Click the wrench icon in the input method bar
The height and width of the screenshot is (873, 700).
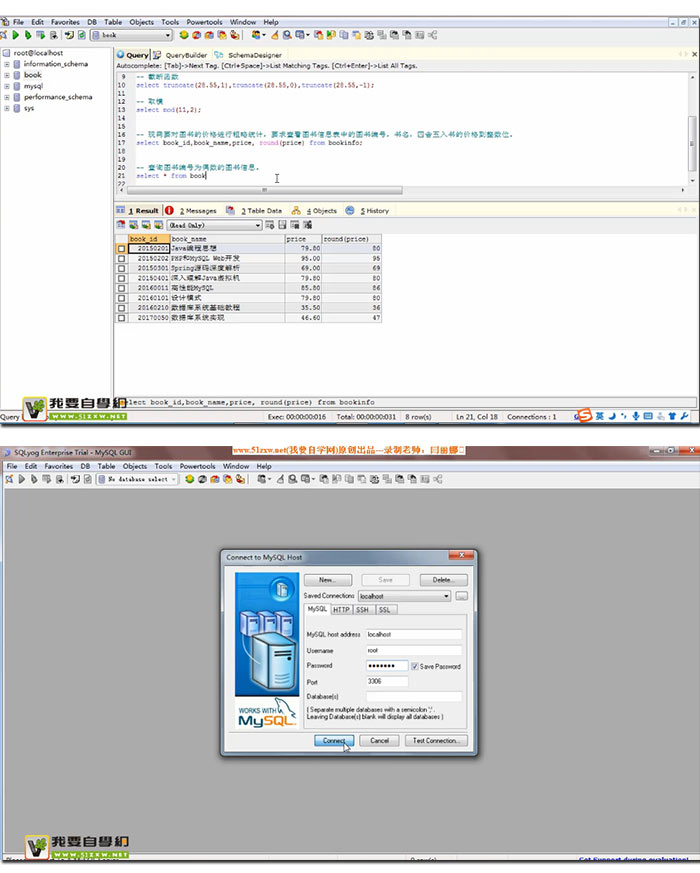tap(684, 416)
